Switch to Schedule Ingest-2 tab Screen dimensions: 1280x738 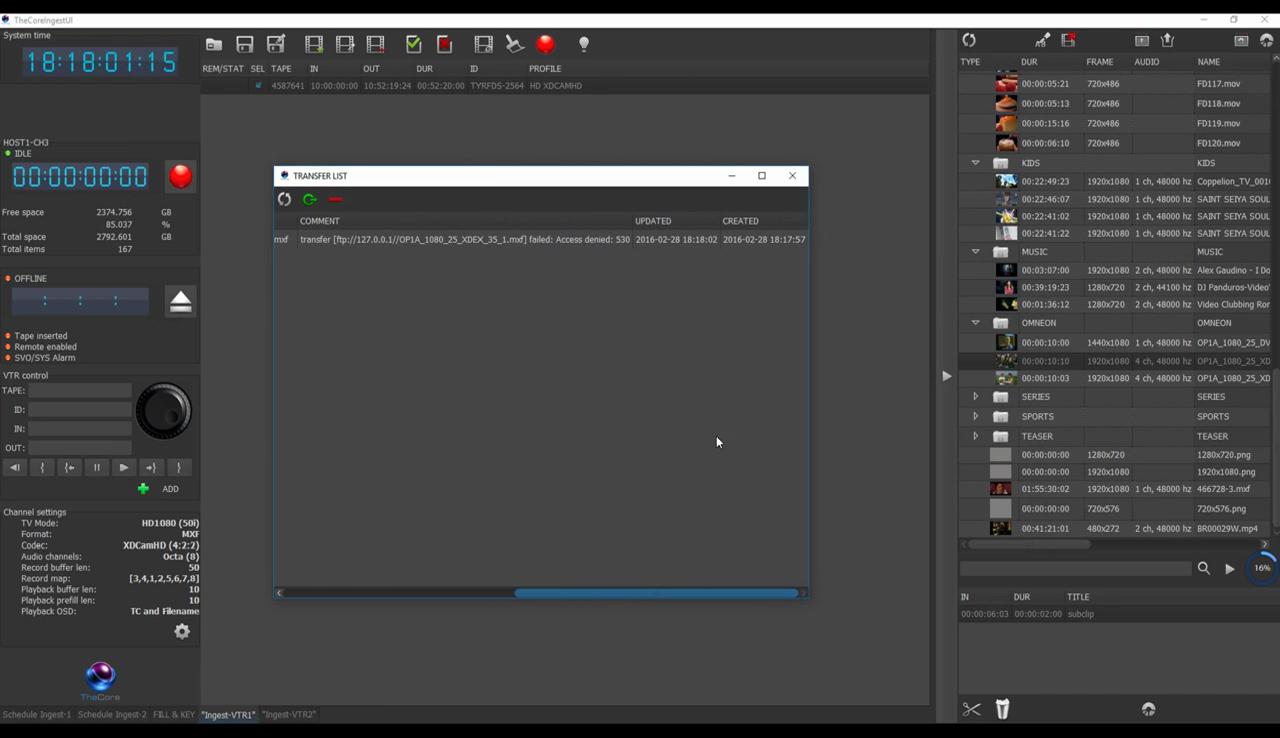[x=112, y=714]
